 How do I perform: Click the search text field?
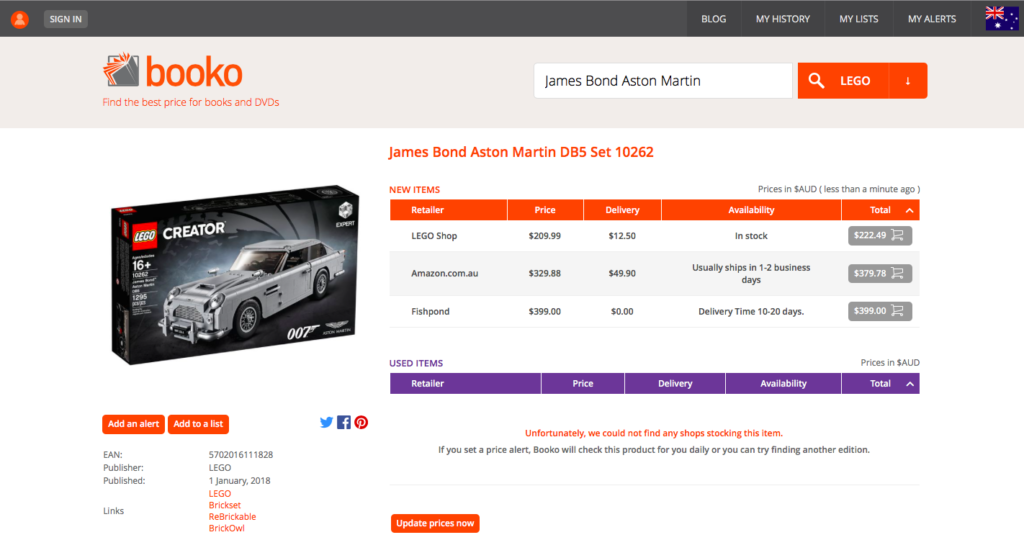tap(663, 81)
